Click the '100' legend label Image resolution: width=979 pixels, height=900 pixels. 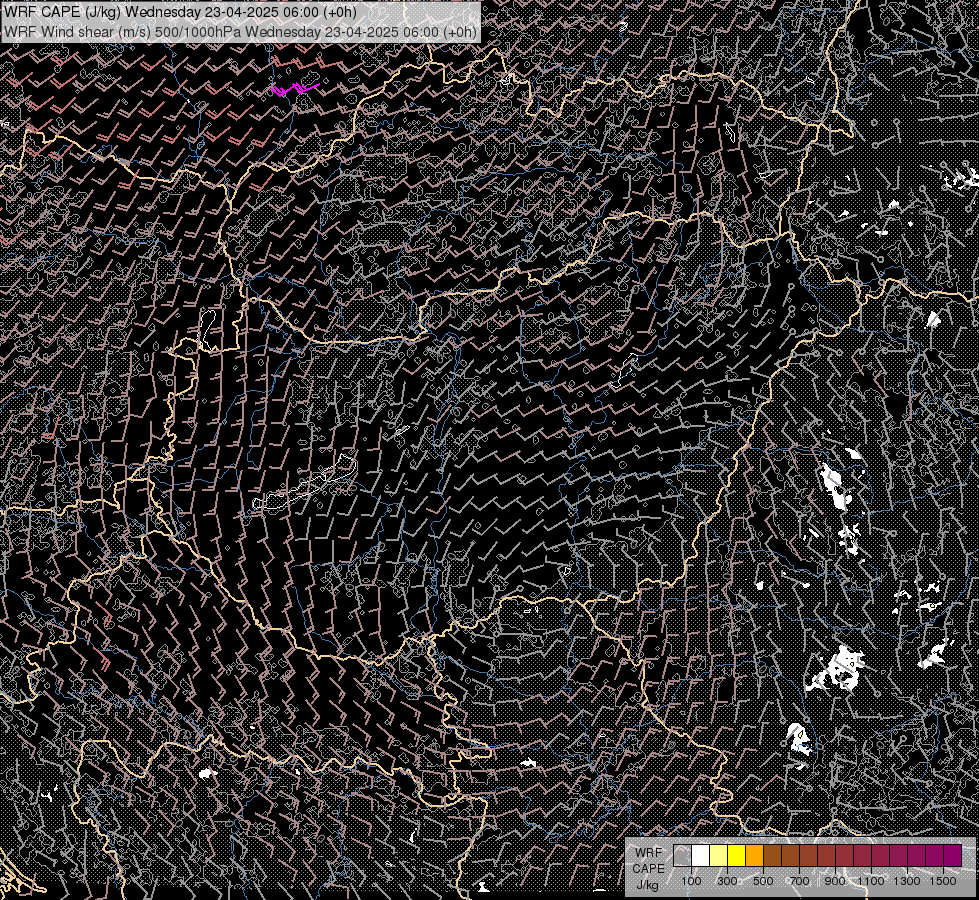[x=691, y=881]
